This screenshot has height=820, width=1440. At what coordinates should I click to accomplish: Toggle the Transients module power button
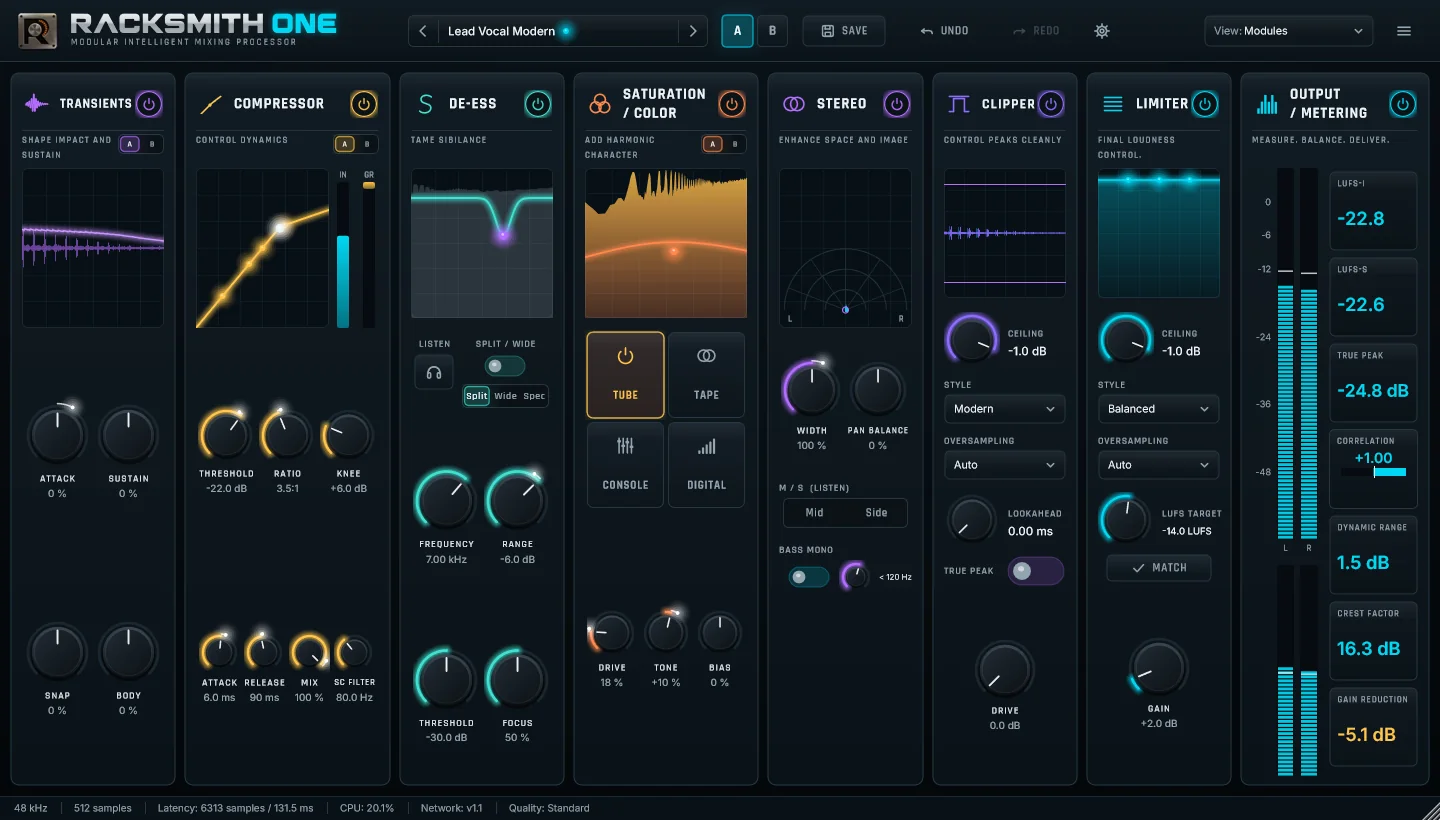coord(149,103)
